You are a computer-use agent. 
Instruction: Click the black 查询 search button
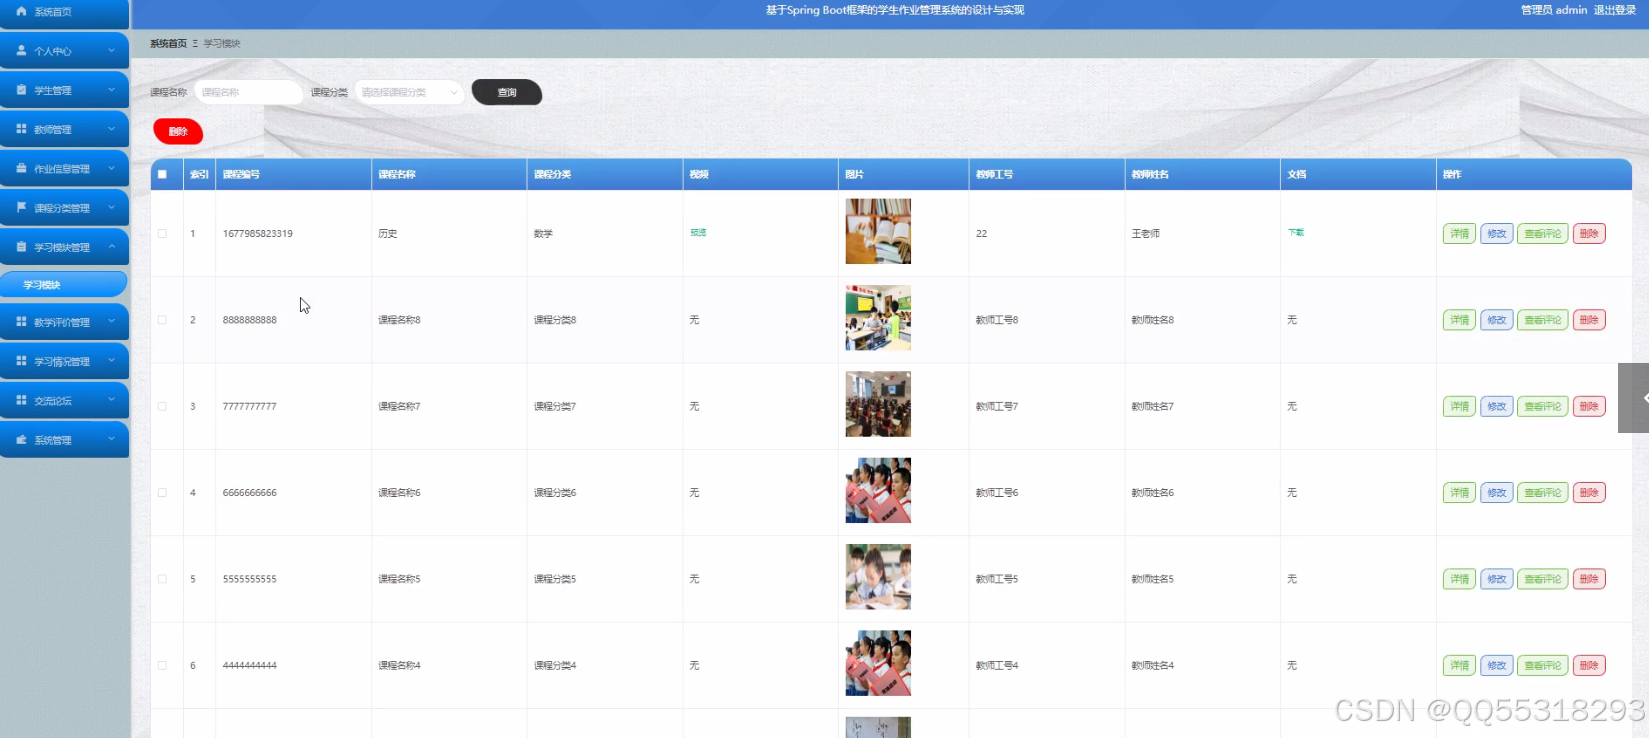pyautogui.click(x=507, y=92)
